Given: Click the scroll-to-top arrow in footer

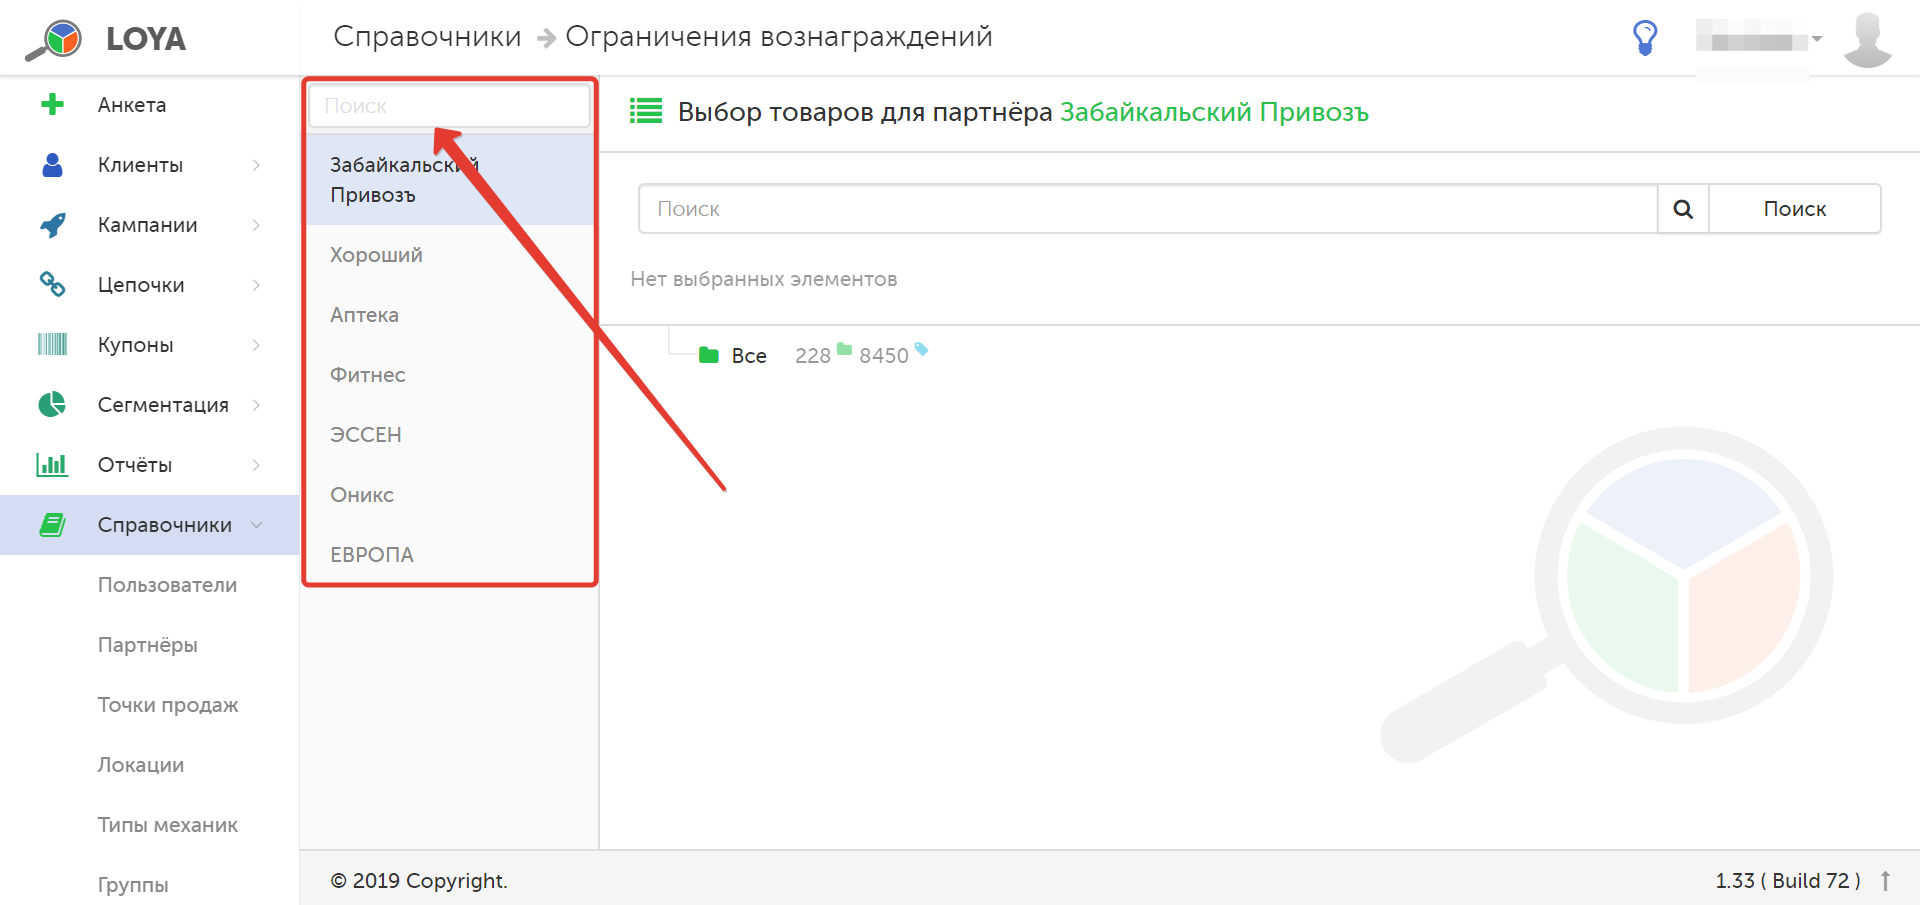Looking at the screenshot, I should click(x=1885, y=881).
